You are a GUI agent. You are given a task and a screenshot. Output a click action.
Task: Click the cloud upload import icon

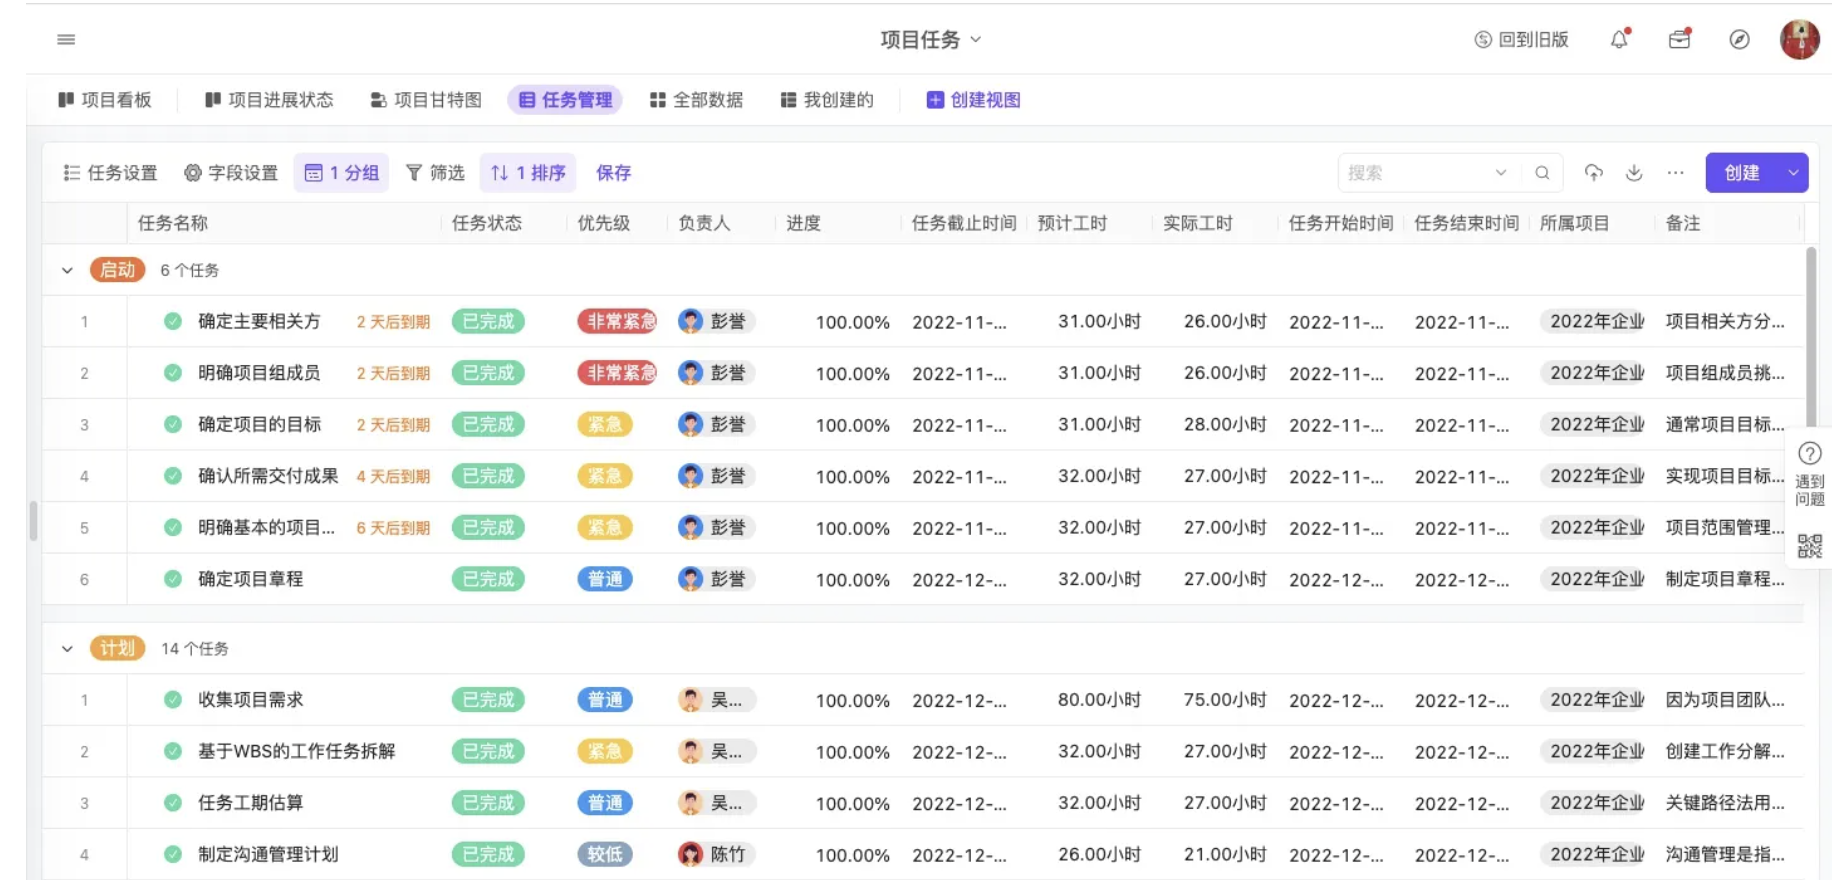pos(1594,173)
